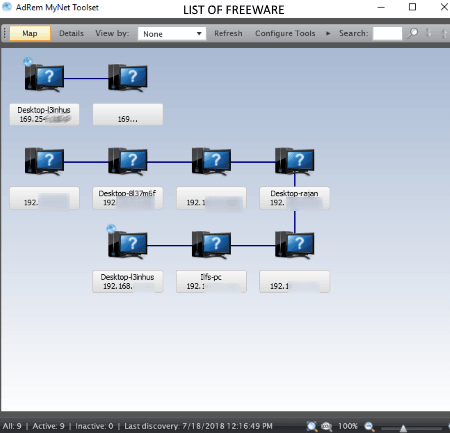Click the zoom to 100% magnifier icon

(327, 426)
